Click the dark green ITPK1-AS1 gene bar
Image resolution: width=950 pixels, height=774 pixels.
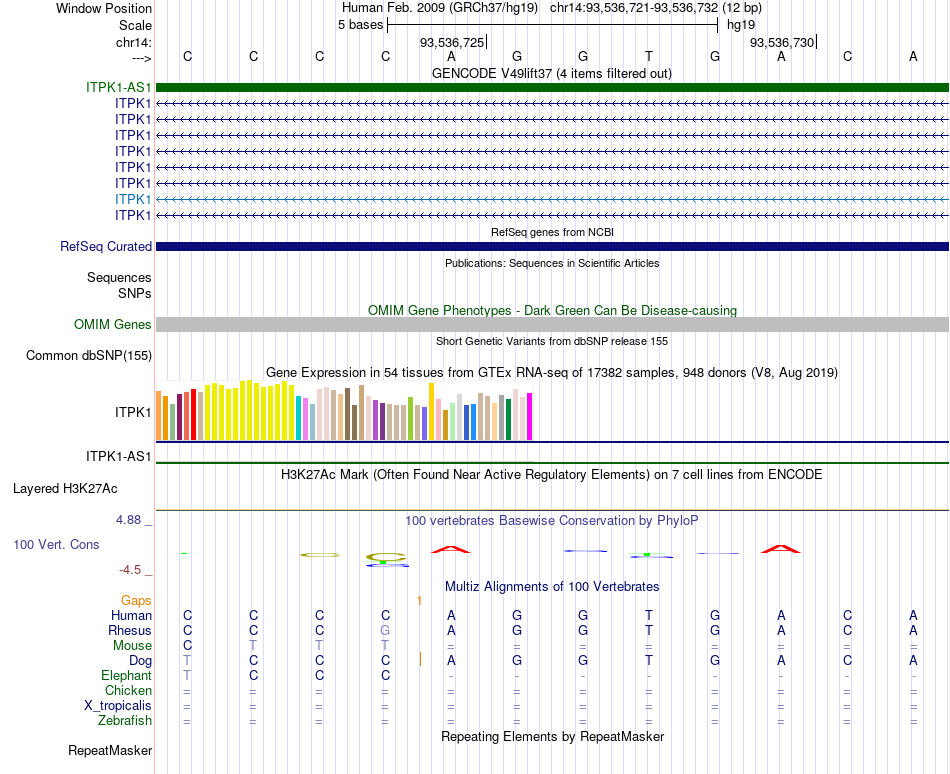coord(552,87)
